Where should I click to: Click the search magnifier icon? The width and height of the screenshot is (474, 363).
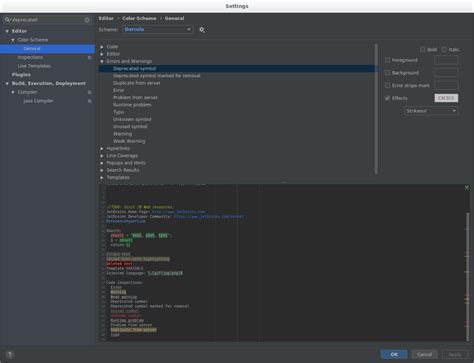click(7, 20)
